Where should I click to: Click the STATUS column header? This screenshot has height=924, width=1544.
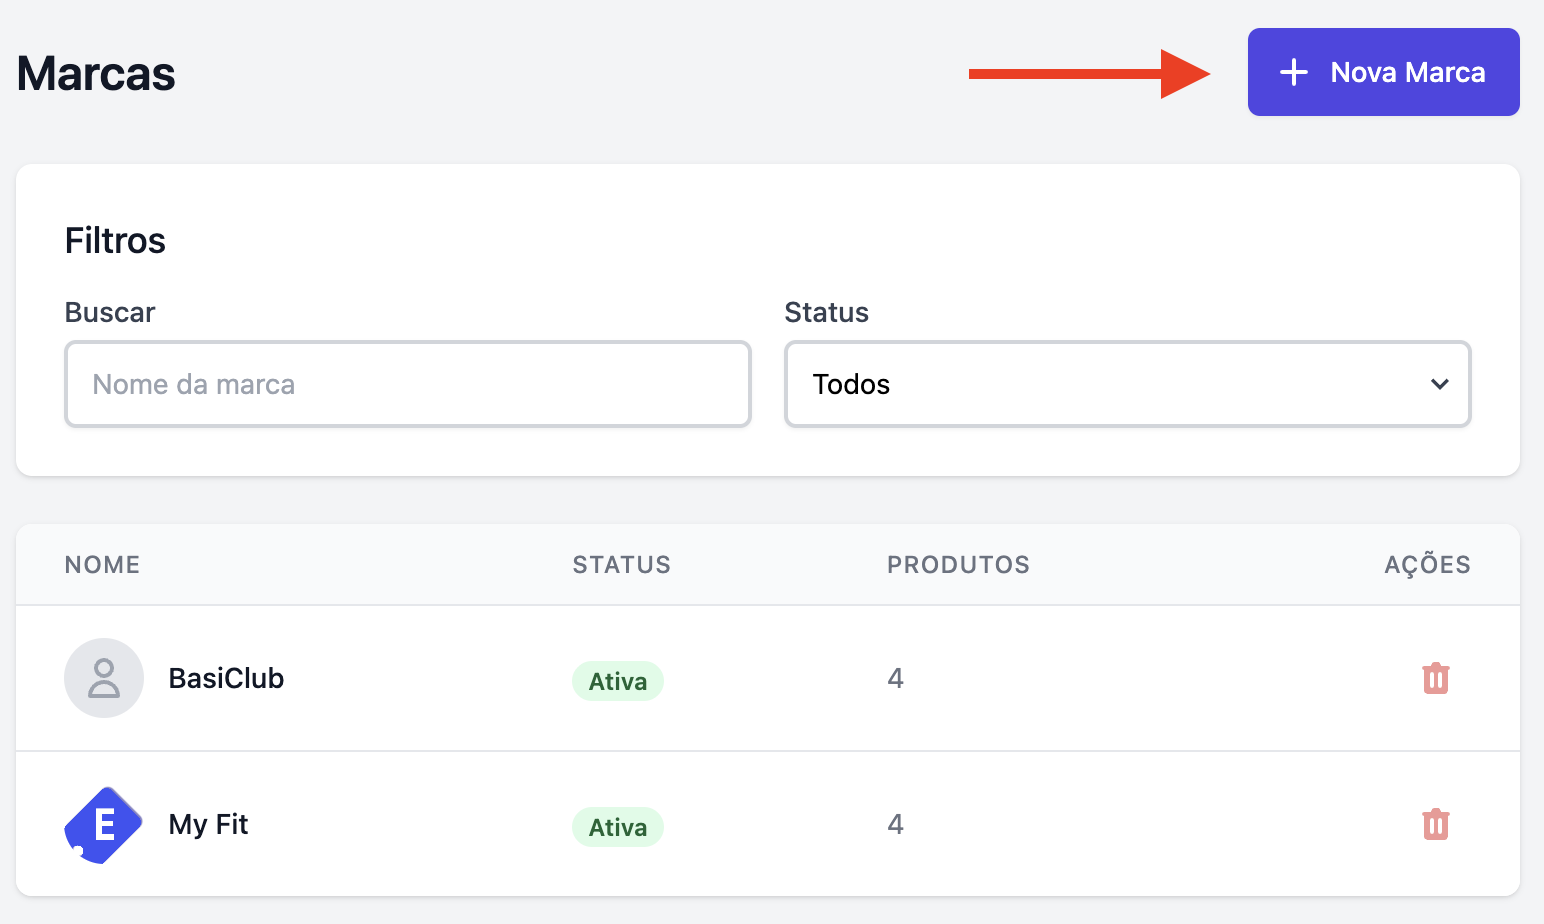[621, 565]
